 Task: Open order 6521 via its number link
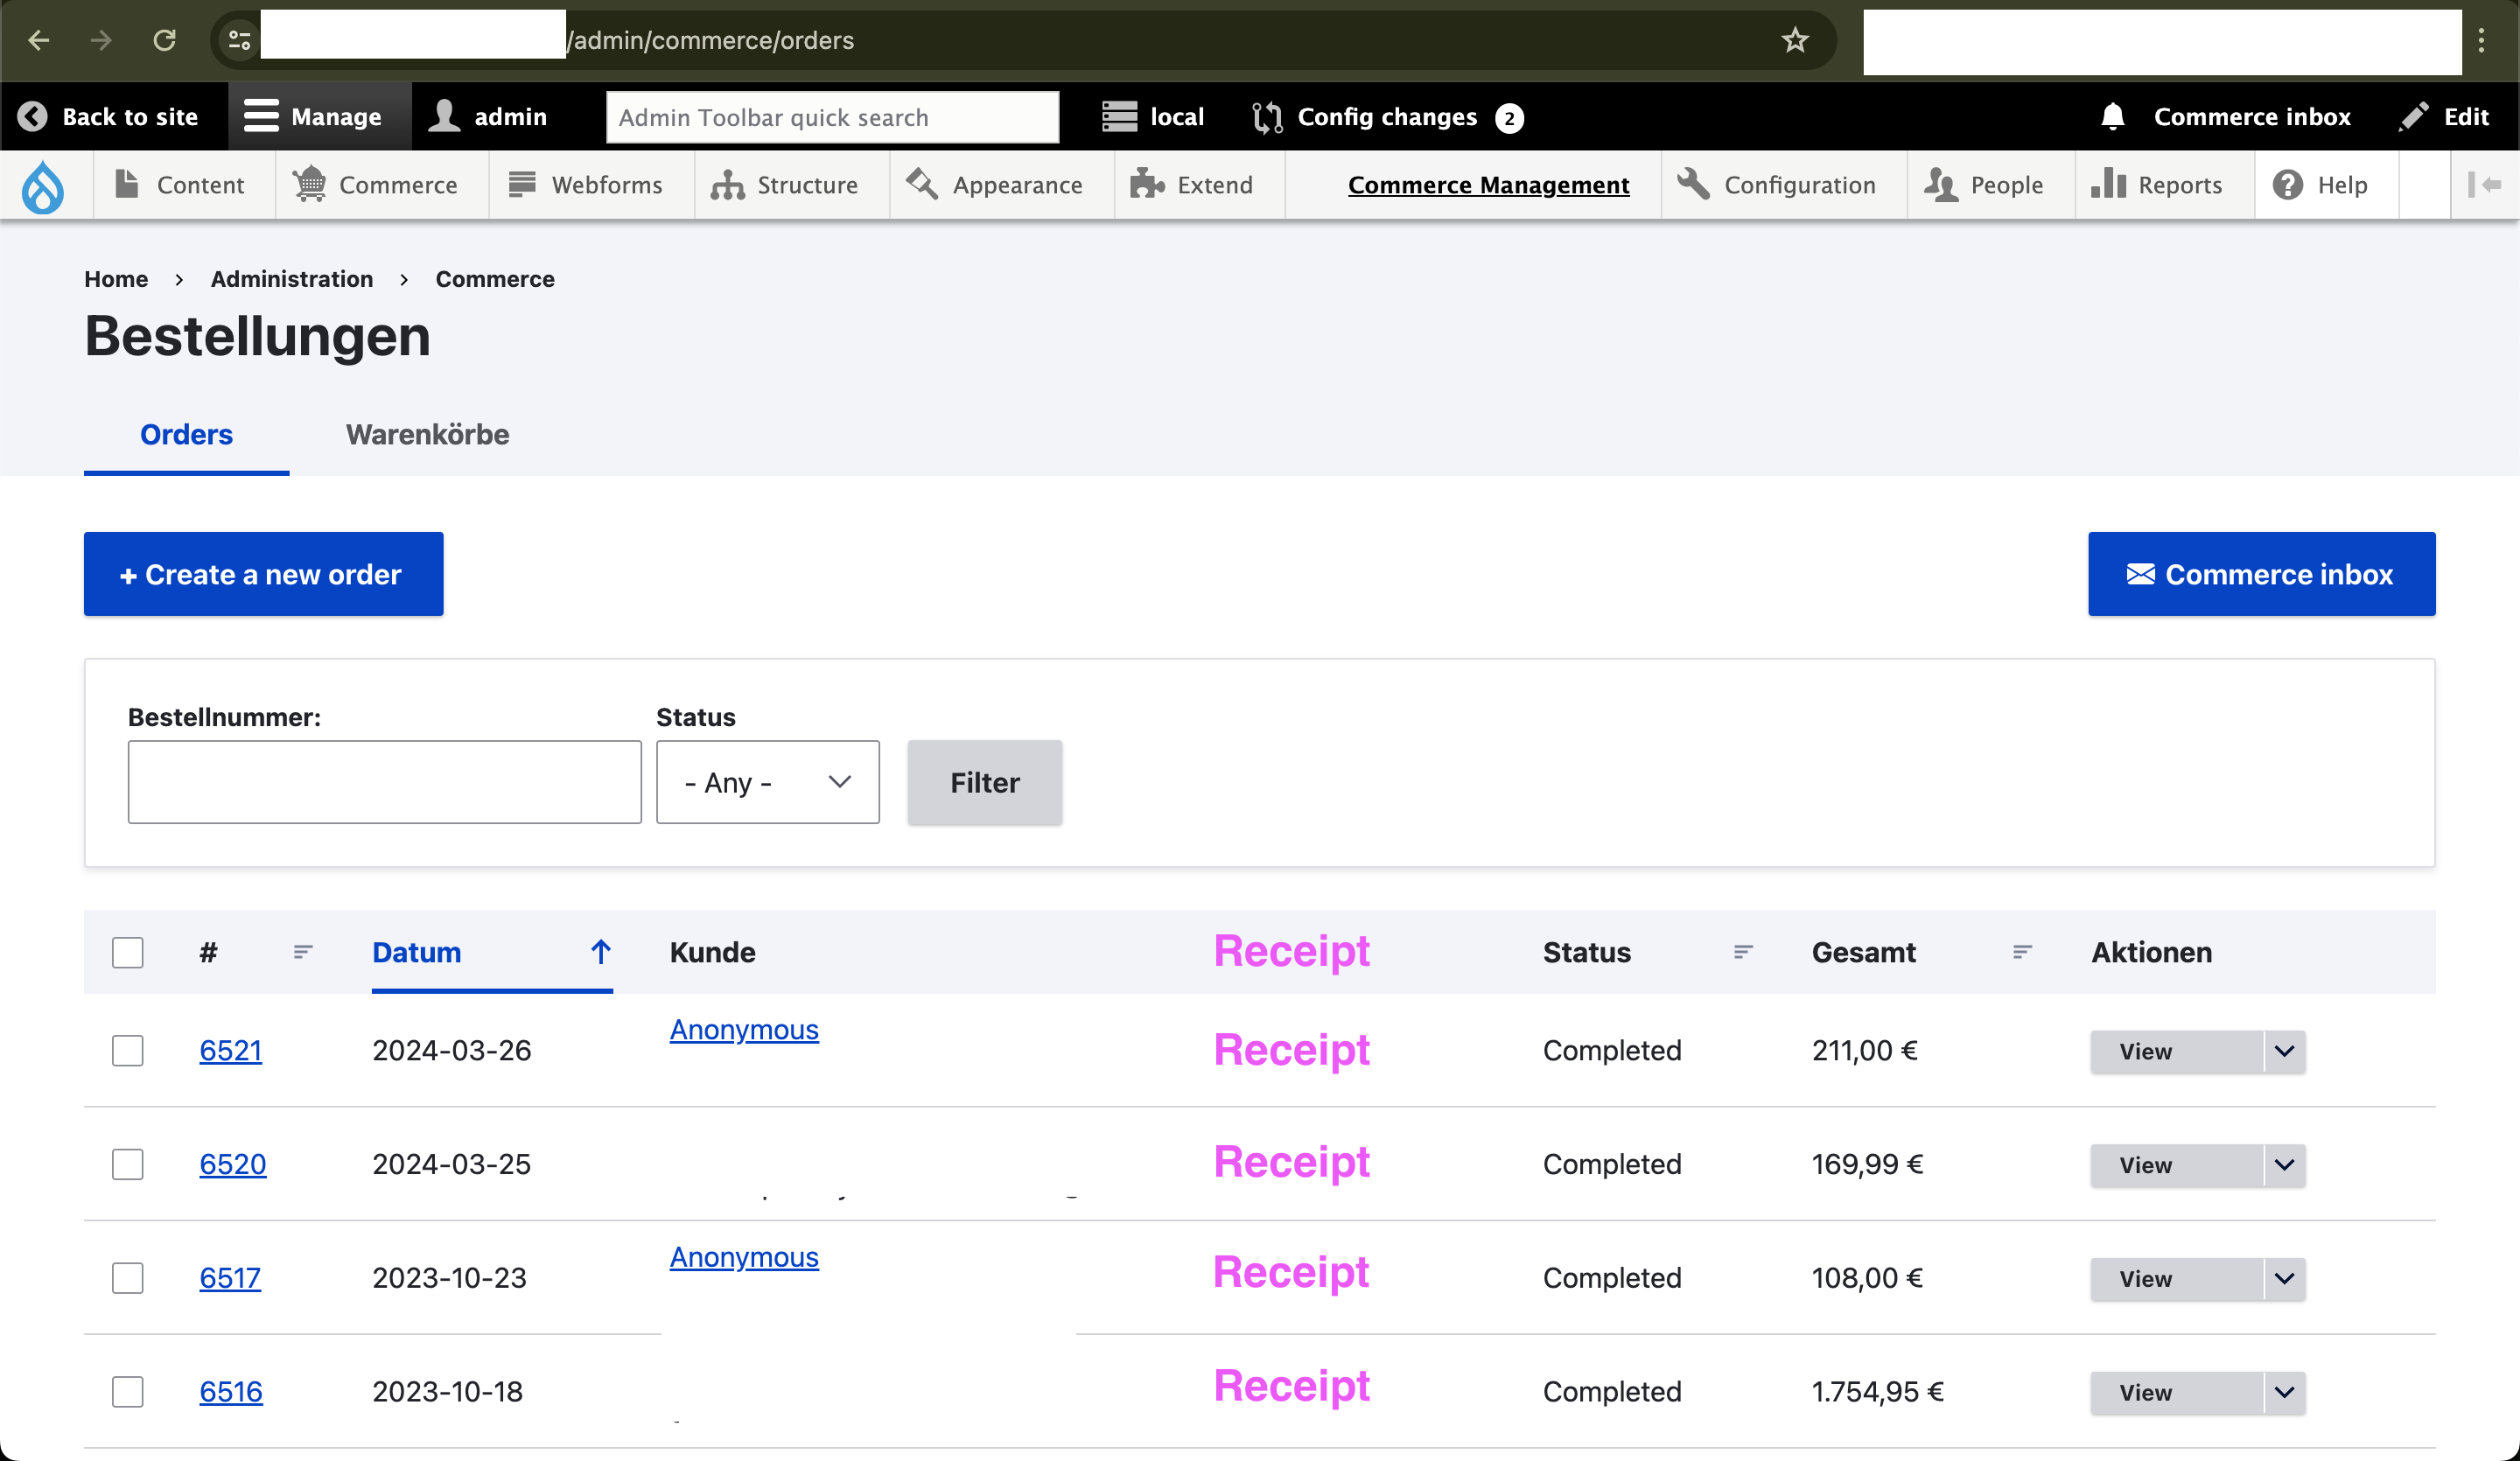pos(231,1050)
